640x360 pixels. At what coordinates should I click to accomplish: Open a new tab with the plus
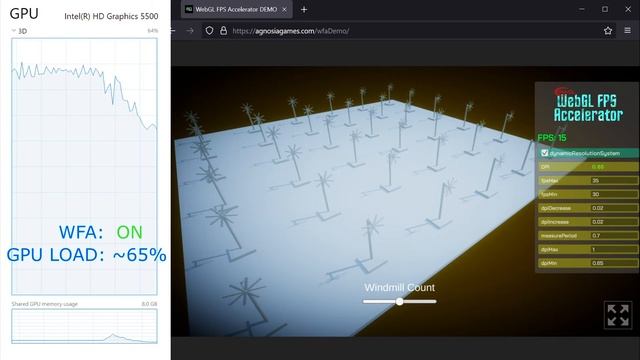click(304, 9)
